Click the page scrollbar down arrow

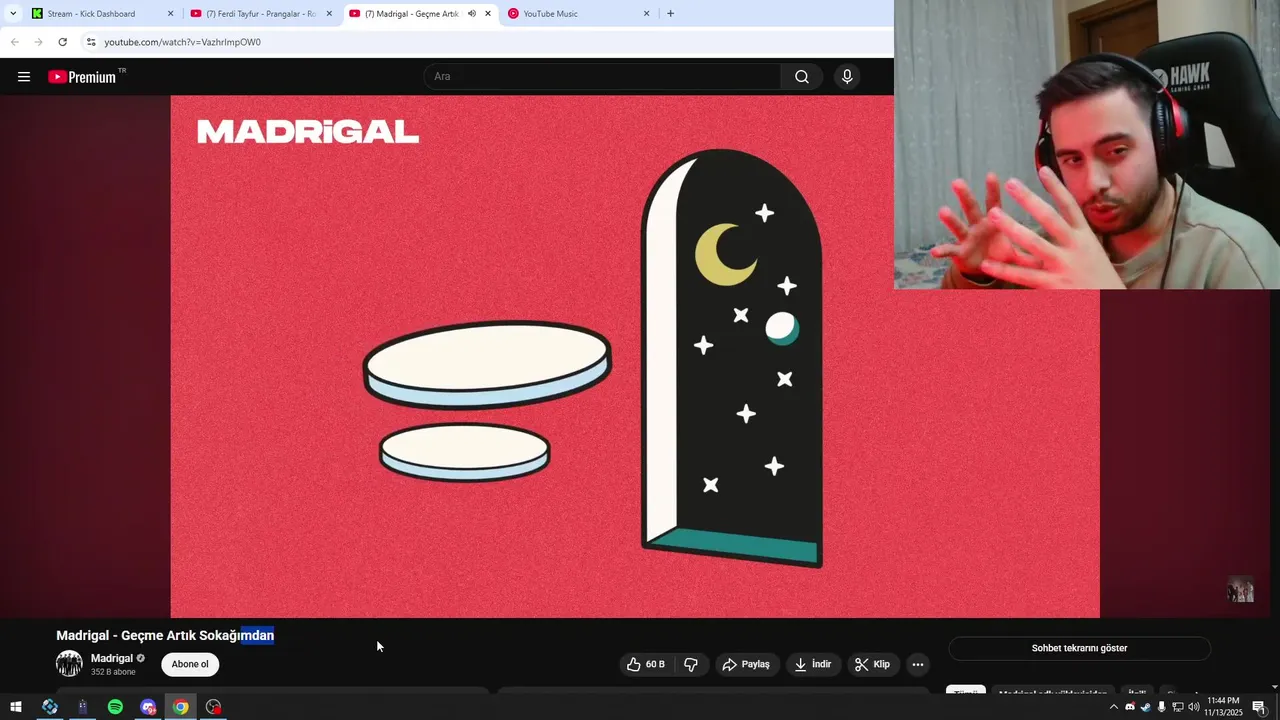click(x=1274, y=687)
